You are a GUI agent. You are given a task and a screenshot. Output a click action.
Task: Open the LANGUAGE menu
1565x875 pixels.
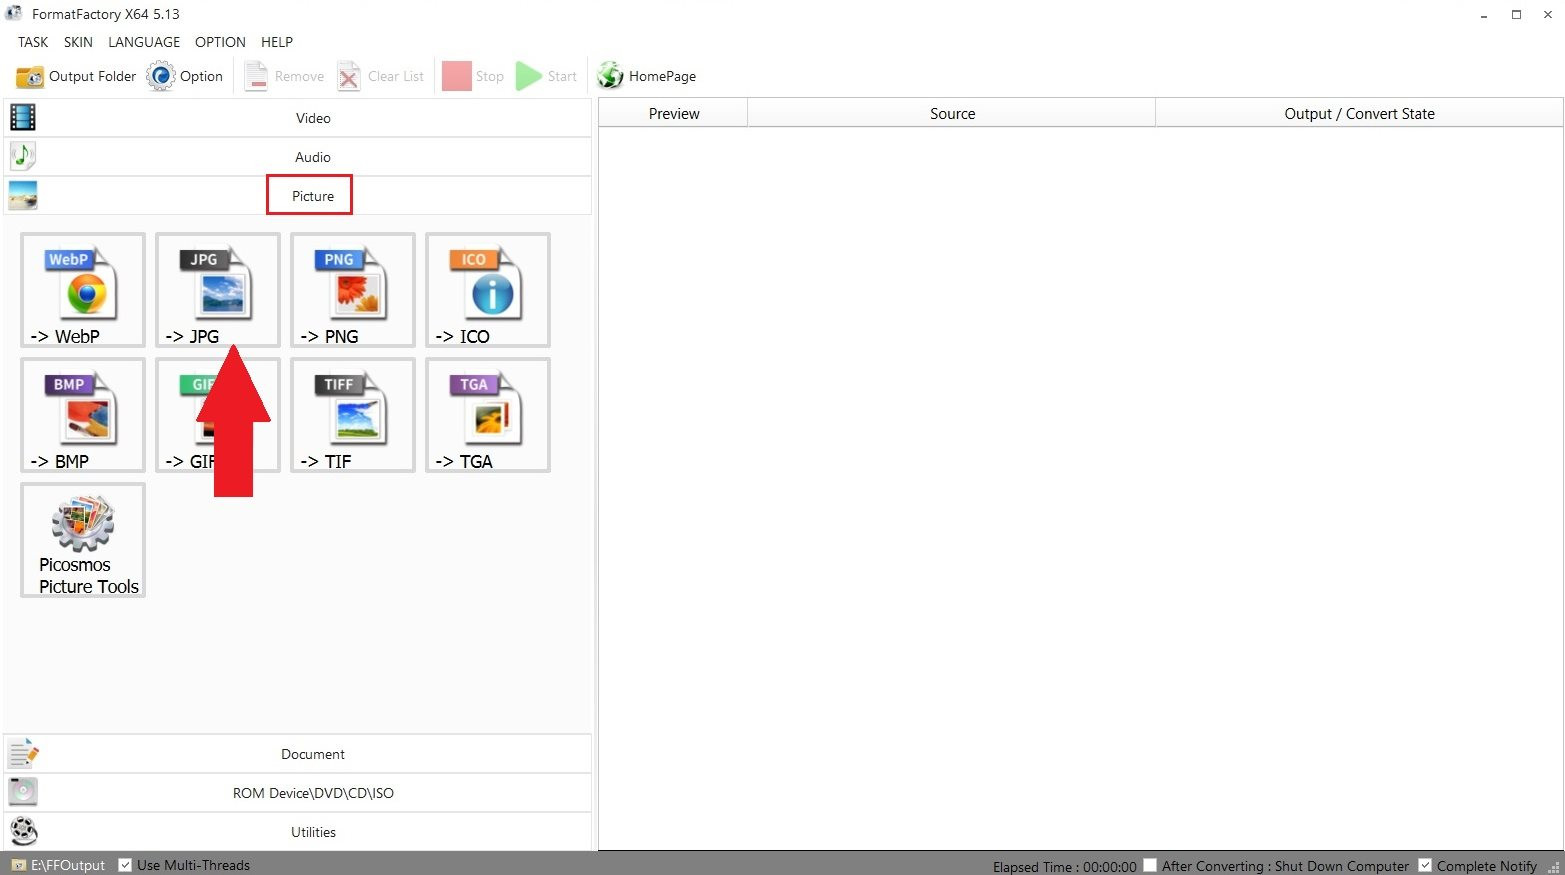tap(144, 42)
